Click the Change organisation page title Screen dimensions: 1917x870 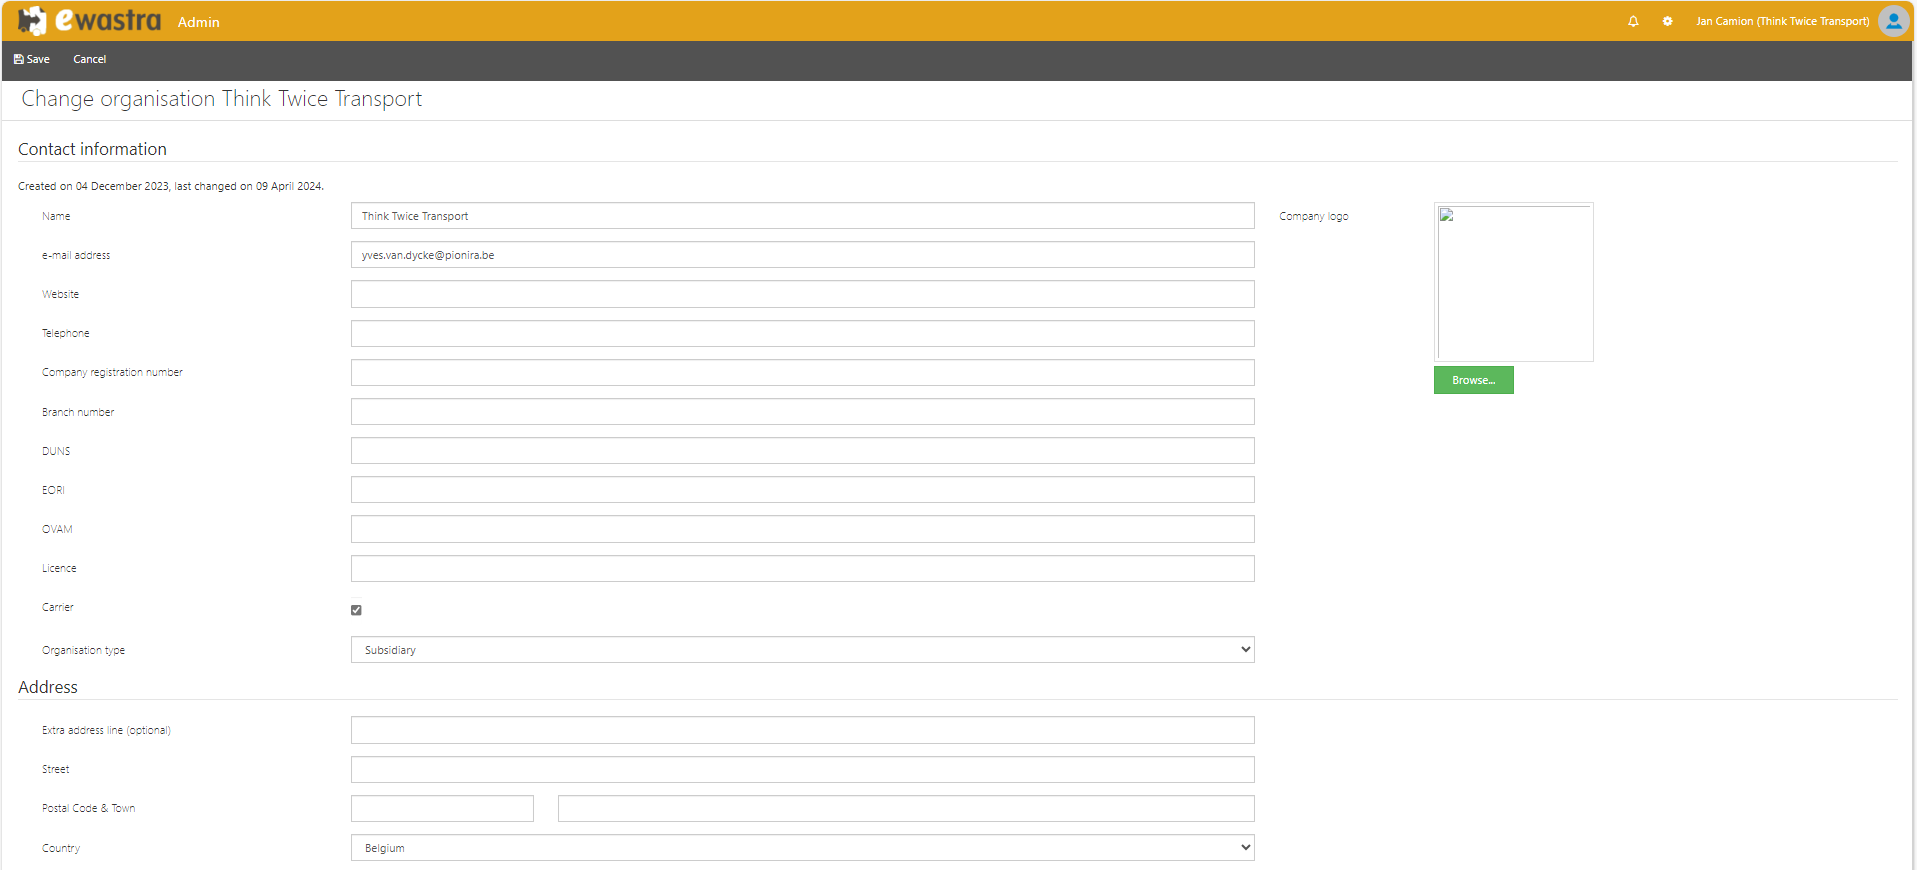(x=222, y=99)
